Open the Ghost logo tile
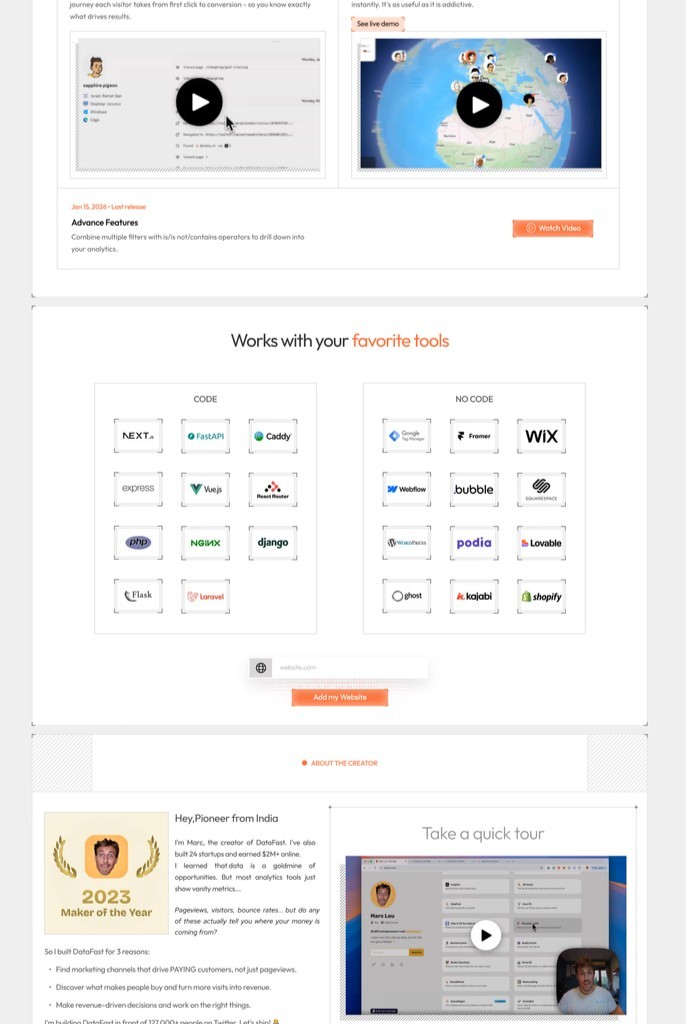The image size is (686, 1024). 406,596
